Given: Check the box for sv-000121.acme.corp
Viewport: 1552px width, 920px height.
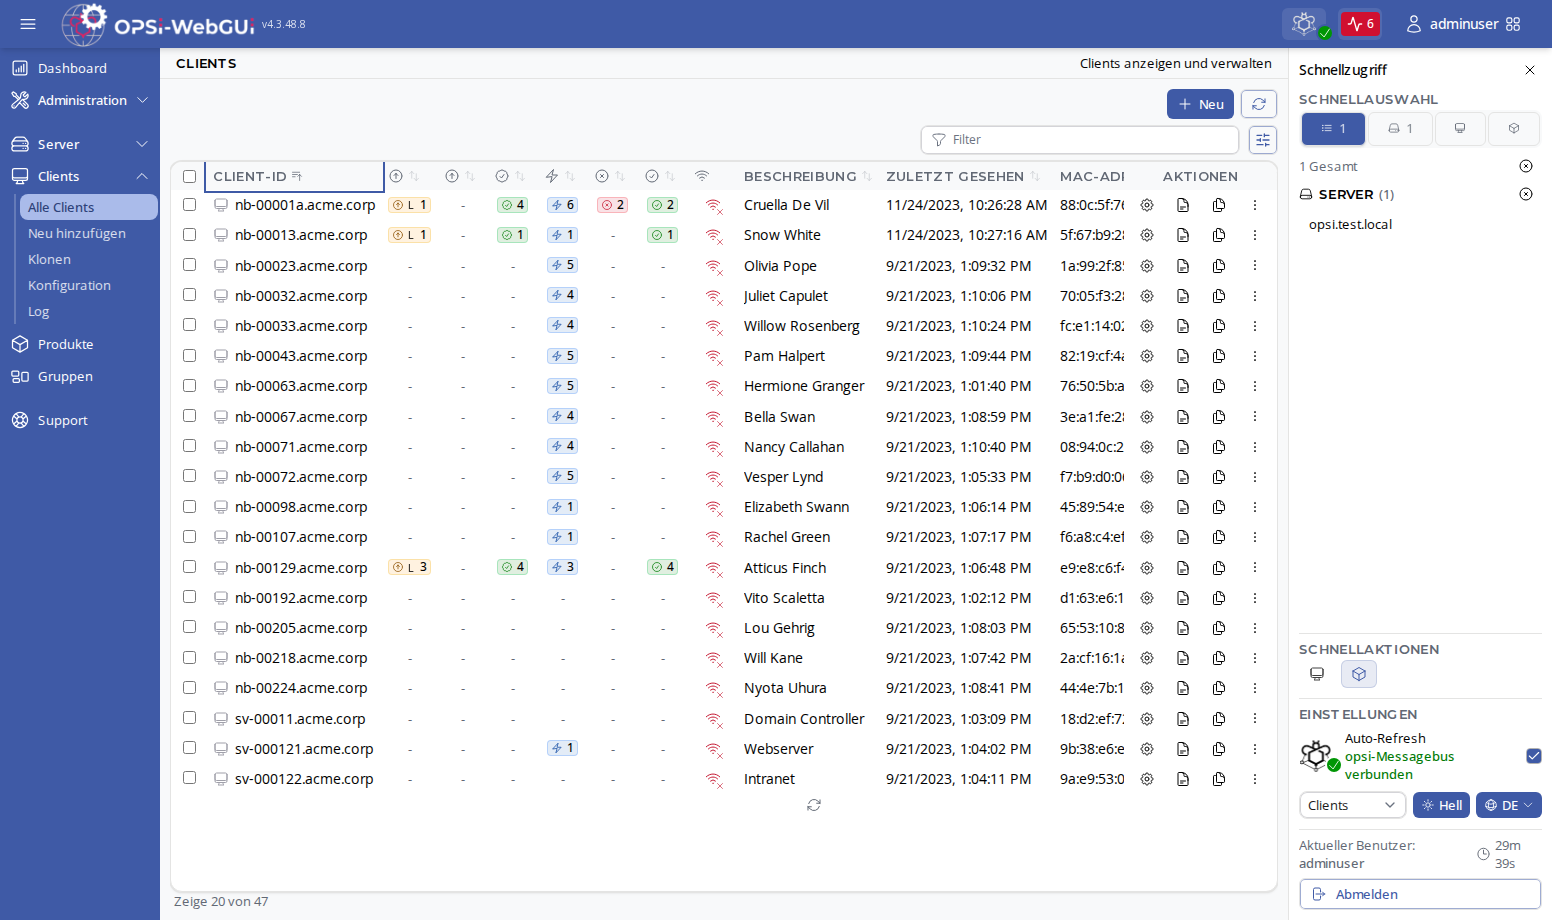Looking at the screenshot, I should (189, 748).
